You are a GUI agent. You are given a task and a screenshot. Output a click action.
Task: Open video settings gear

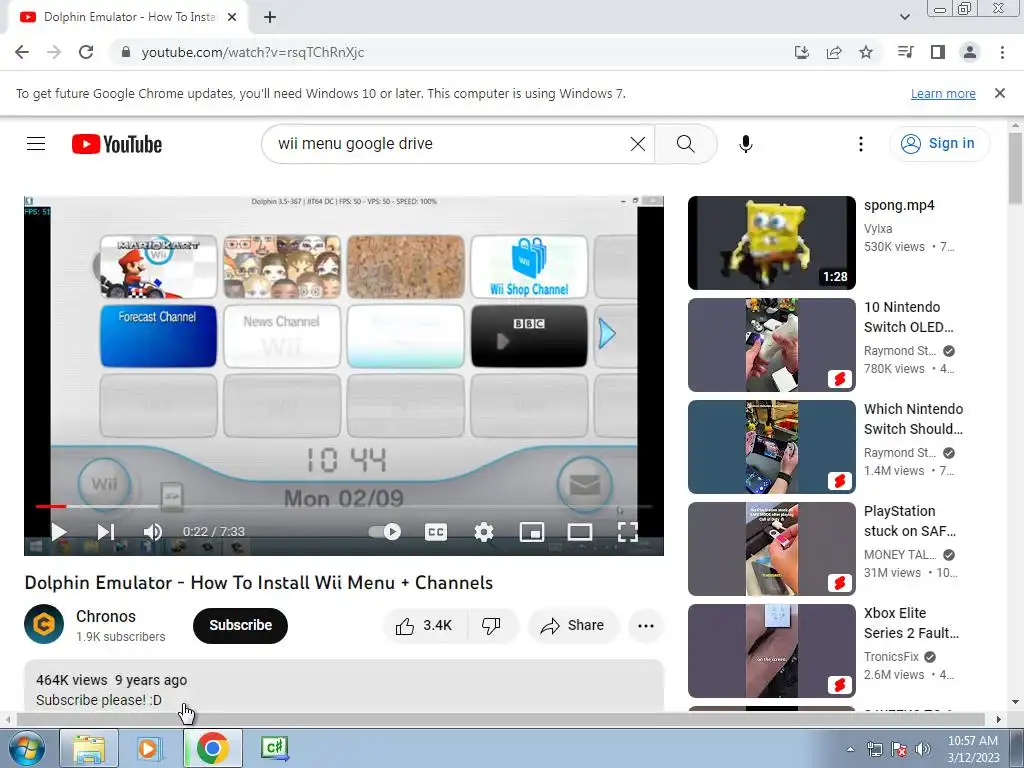[x=484, y=532]
